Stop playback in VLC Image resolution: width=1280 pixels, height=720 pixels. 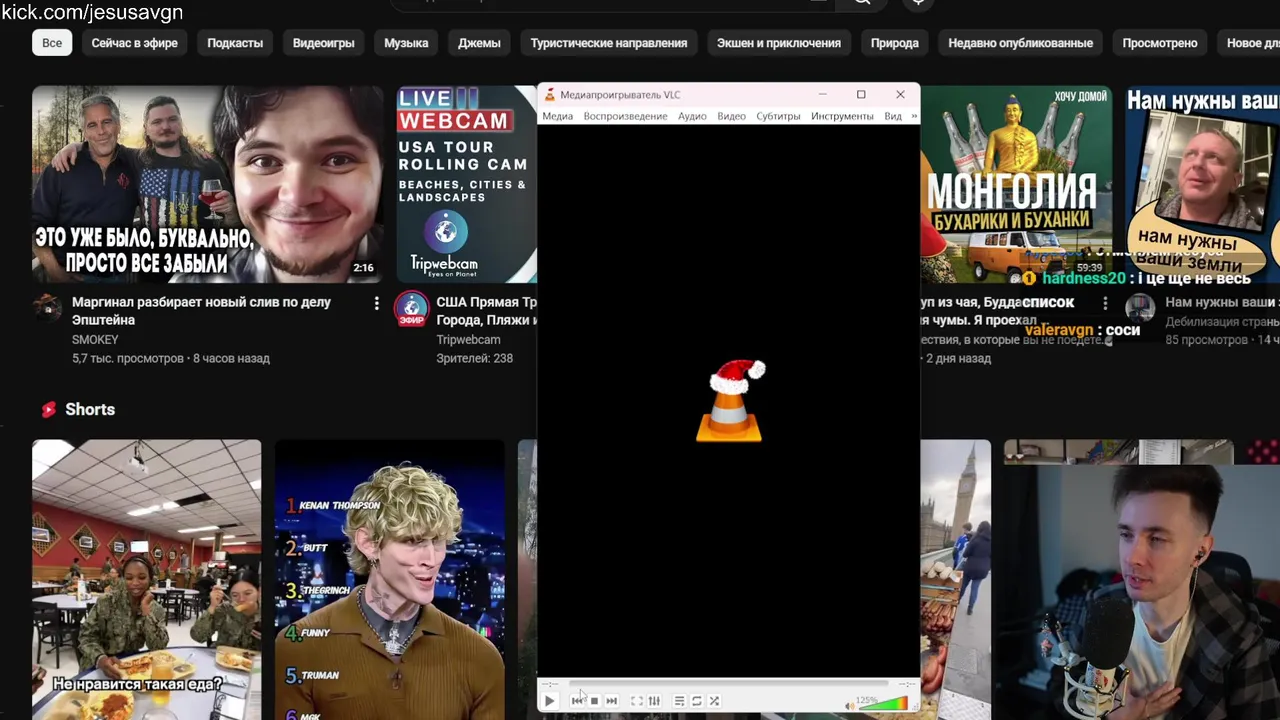594,701
